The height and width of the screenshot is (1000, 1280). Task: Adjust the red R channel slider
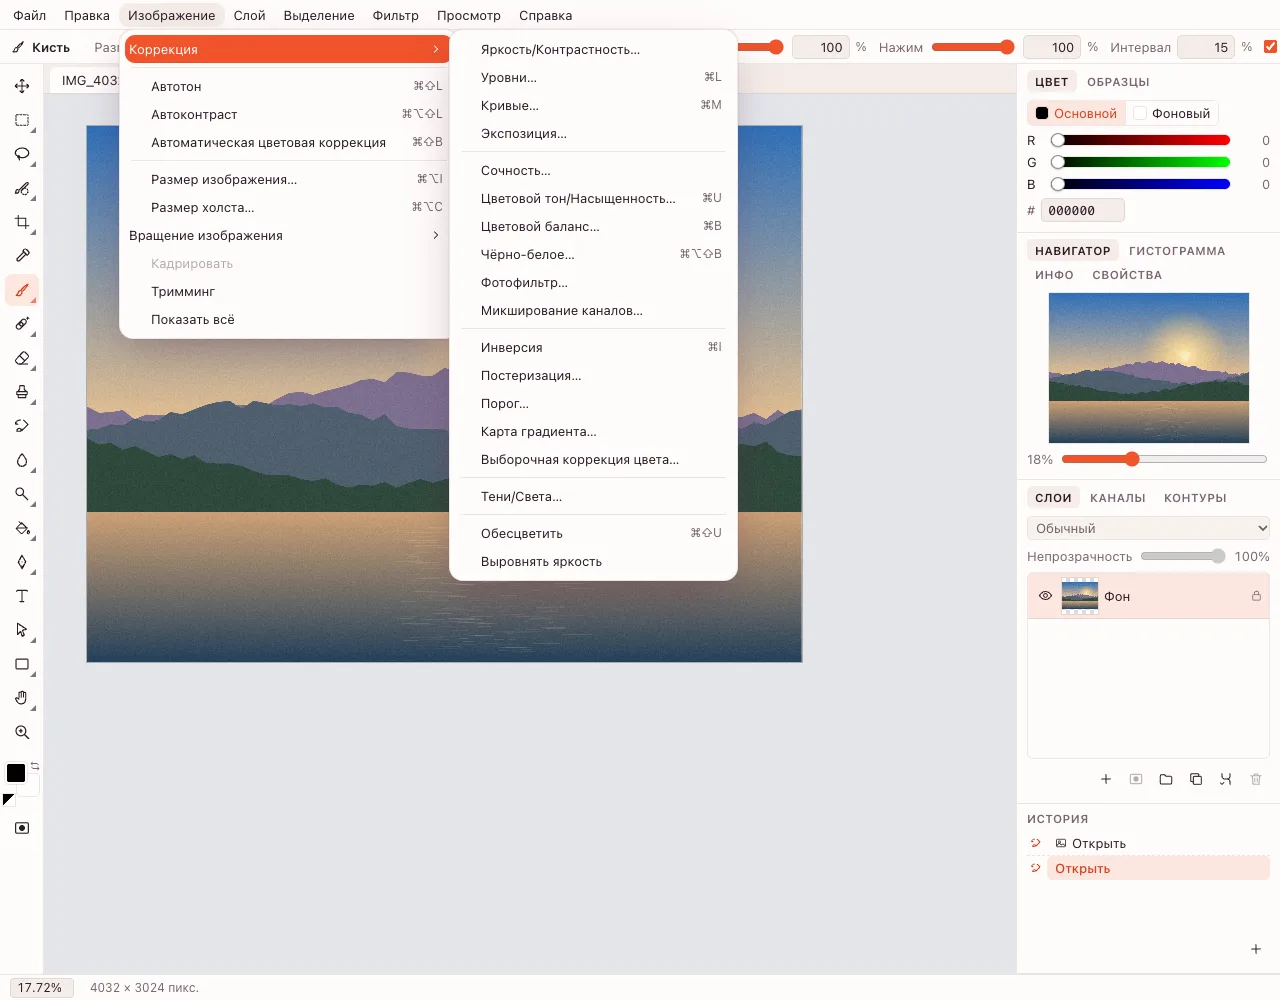click(1143, 140)
